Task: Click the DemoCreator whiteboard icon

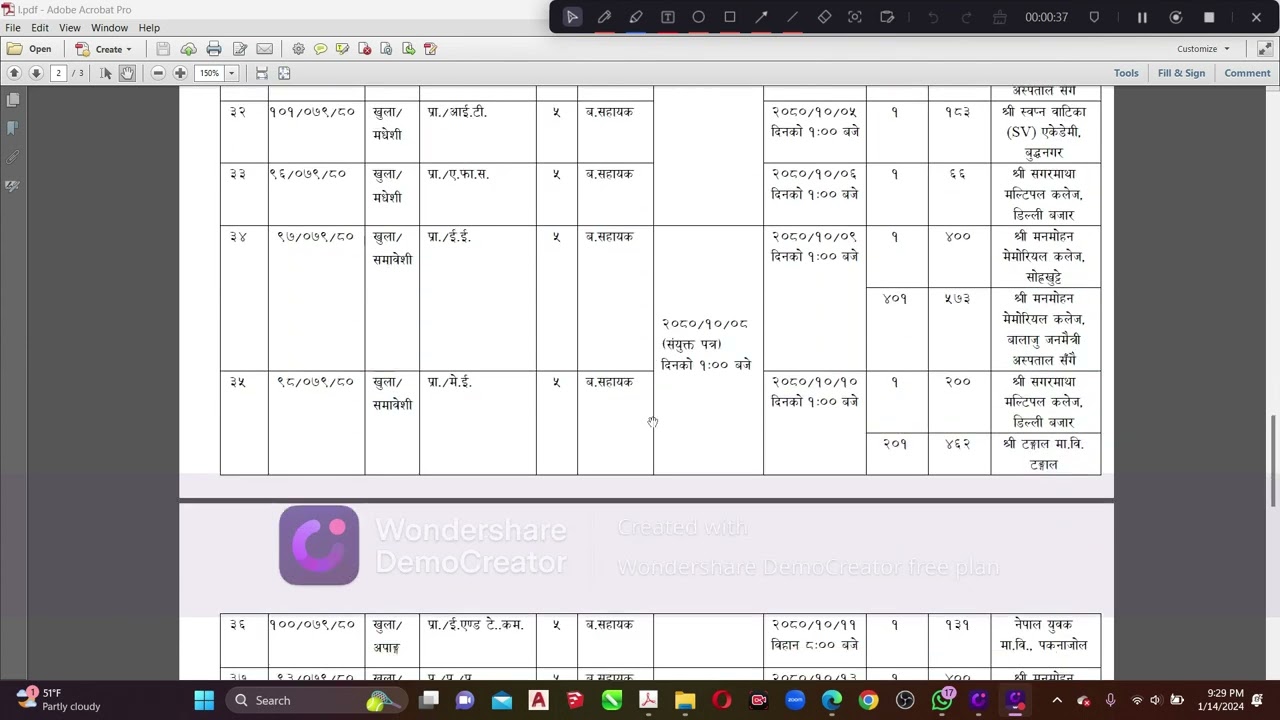Action: click(887, 17)
